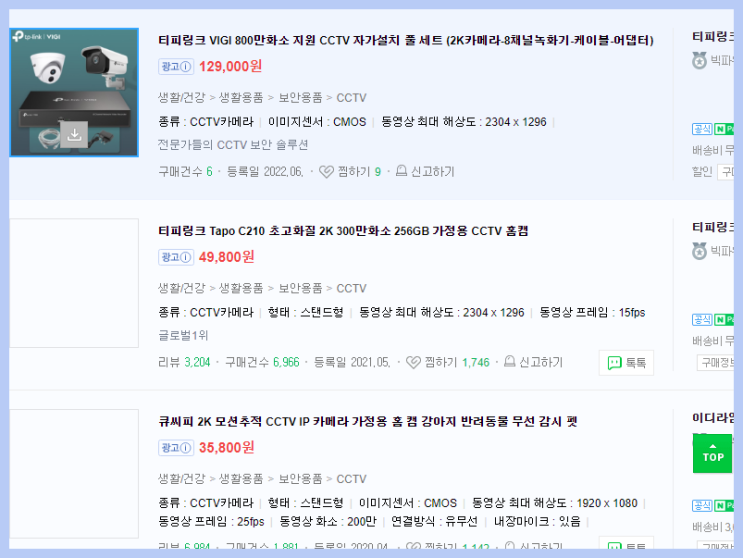Screen dimensions: 743x558
Task: Click the 공식 badge in Tapo seller column
Action: tap(702, 320)
